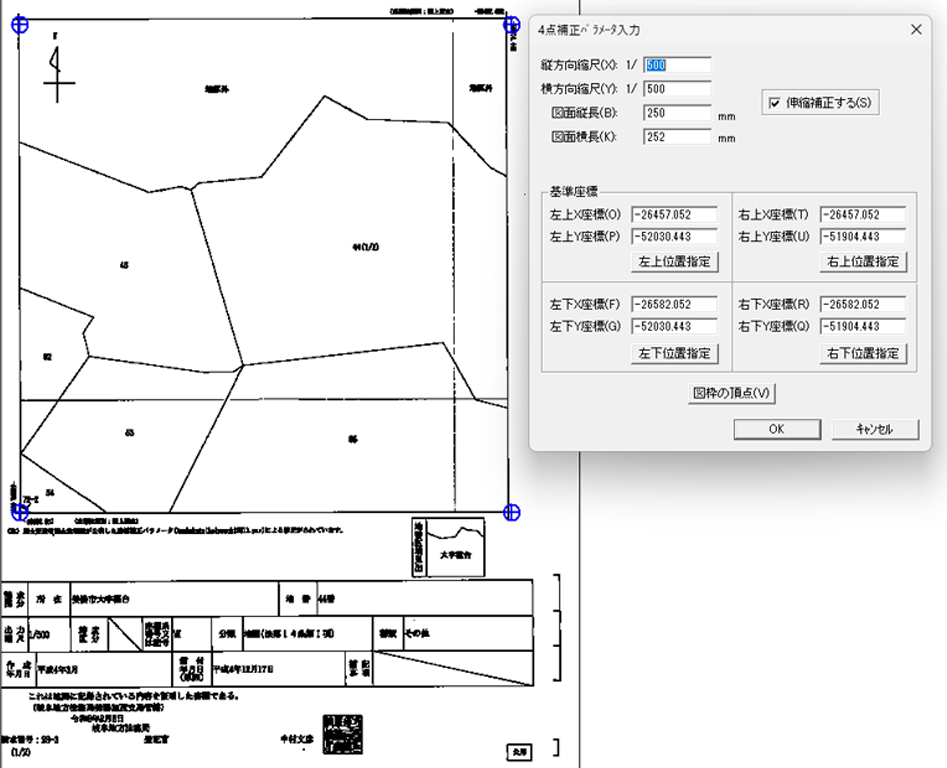Click the bottom-right blue corner registration marker

512,512
